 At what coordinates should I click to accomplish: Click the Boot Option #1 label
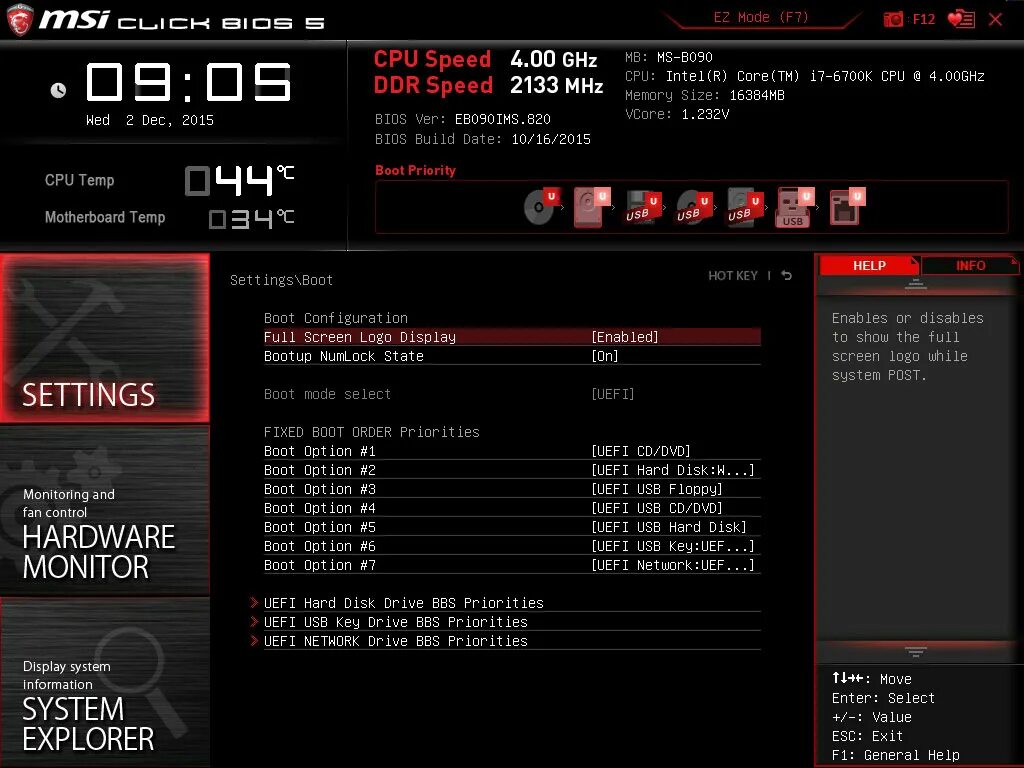319,451
